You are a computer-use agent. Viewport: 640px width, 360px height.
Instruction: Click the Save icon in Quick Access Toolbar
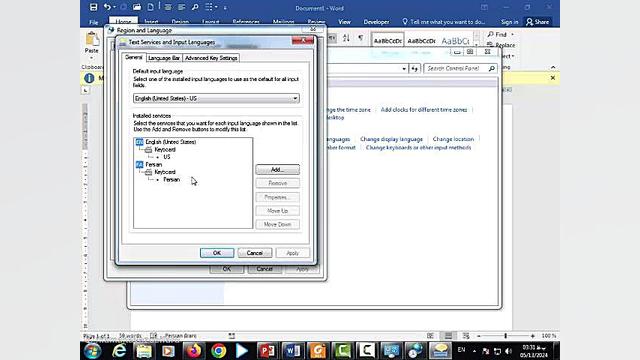pyautogui.click(x=93, y=7)
